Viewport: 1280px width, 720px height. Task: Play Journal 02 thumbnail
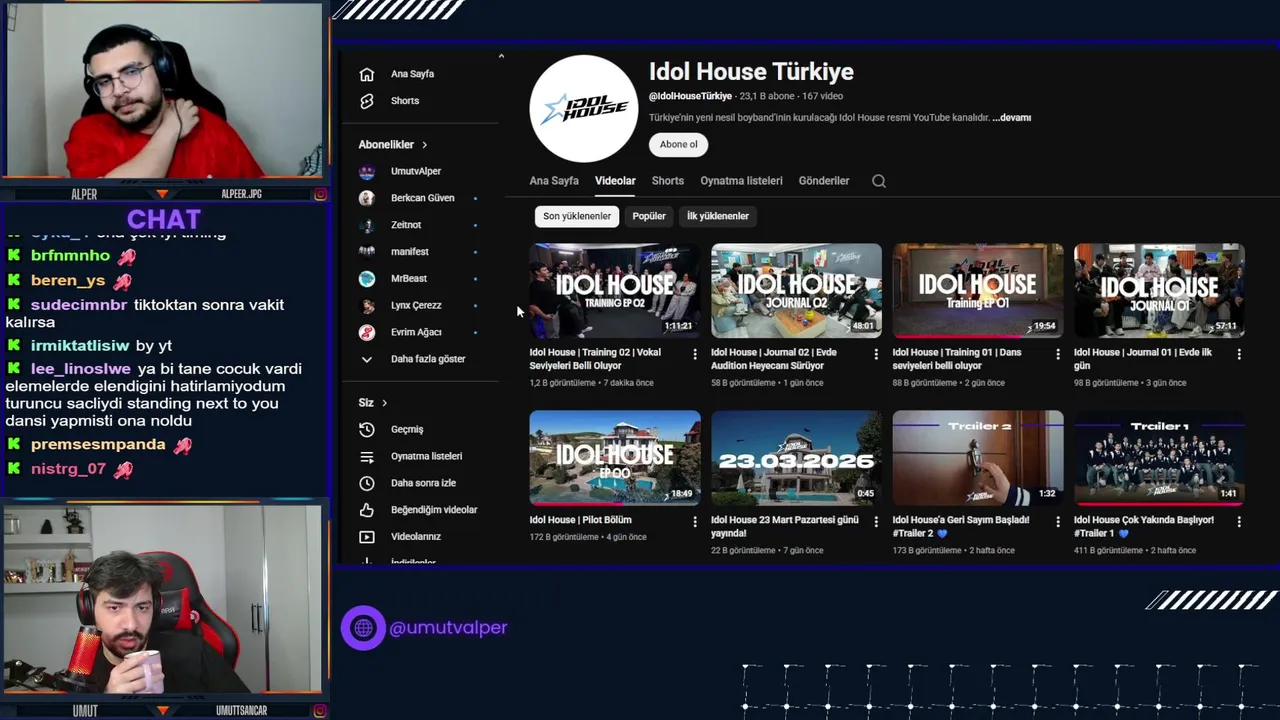coord(796,290)
